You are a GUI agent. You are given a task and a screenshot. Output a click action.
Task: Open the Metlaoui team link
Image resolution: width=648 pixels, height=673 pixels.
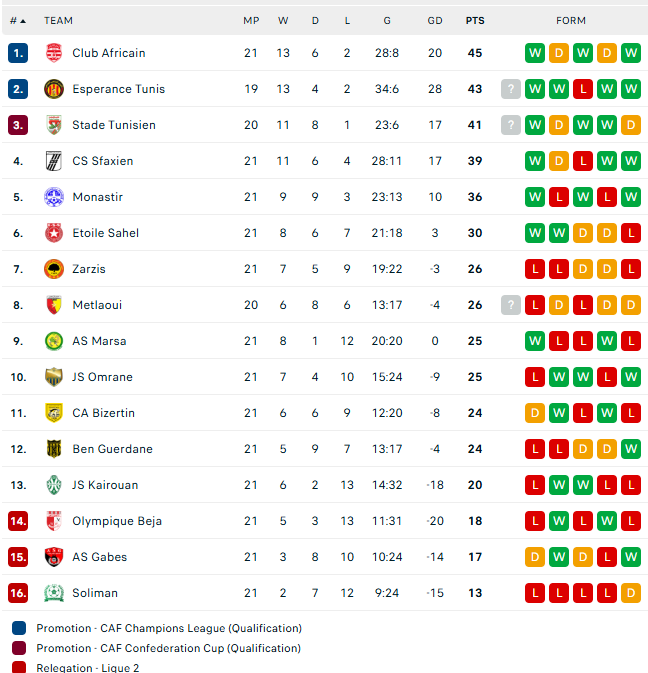coord(97,305)
